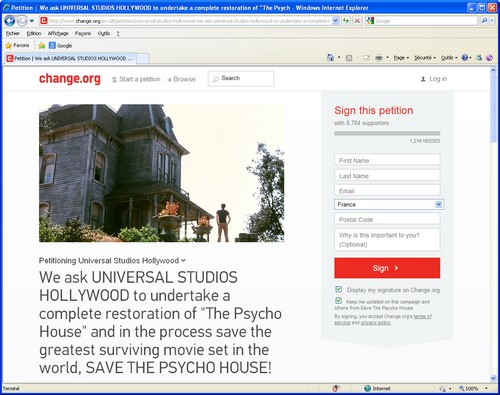Open the Page dropdown in command bar

point(401,58)
